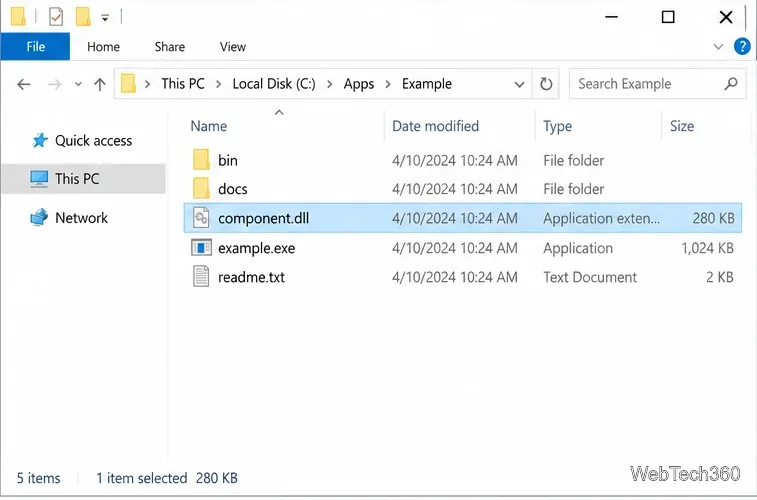The image size is (757, 500).
Task: Sort by the Size column header
Action: (682, 126)
